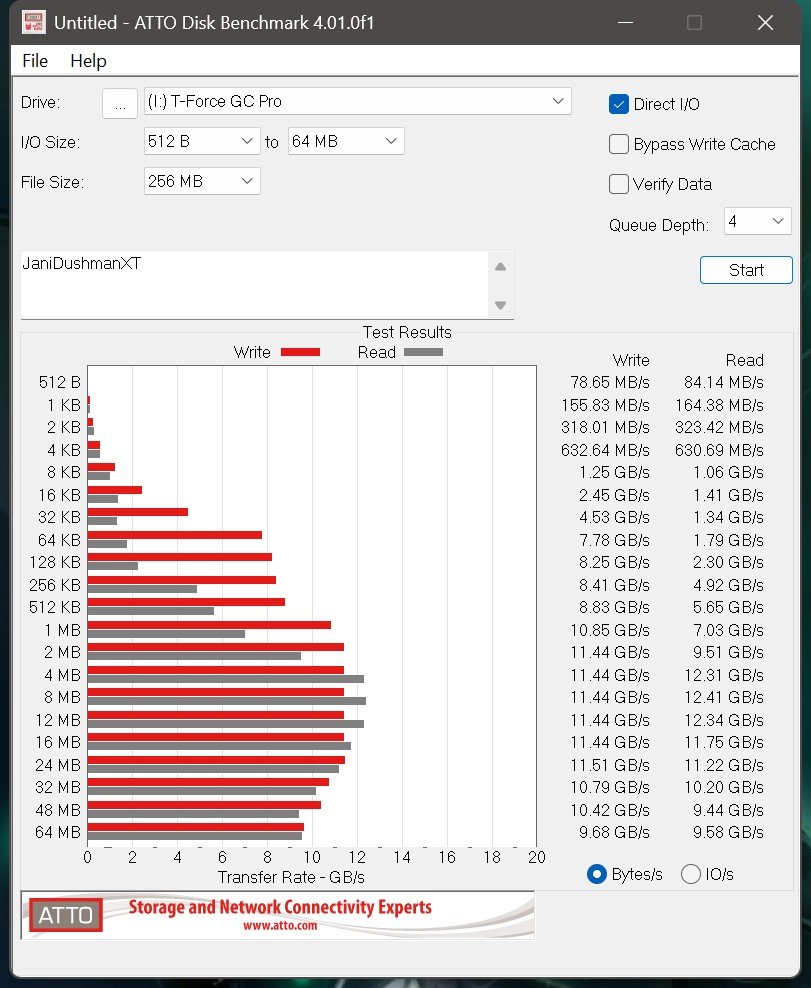The image size is (811, 988).
Task: Click the Transfer Rate - GB/s axis label
Action: 291,877
